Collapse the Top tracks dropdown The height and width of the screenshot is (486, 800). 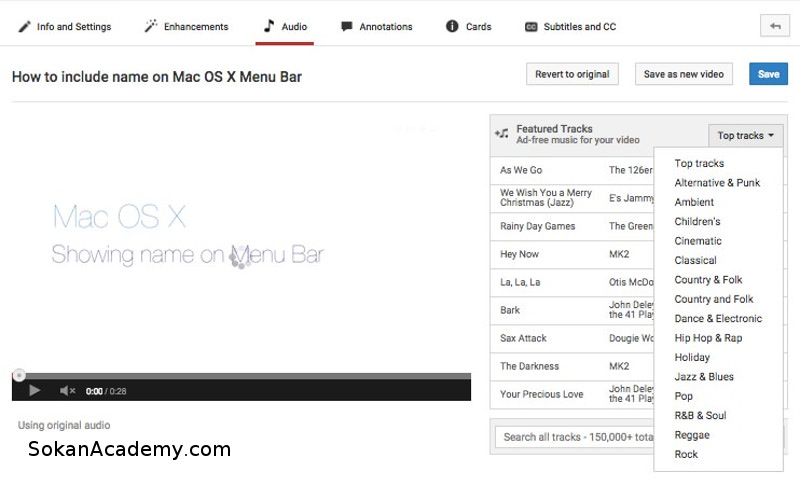746,136
